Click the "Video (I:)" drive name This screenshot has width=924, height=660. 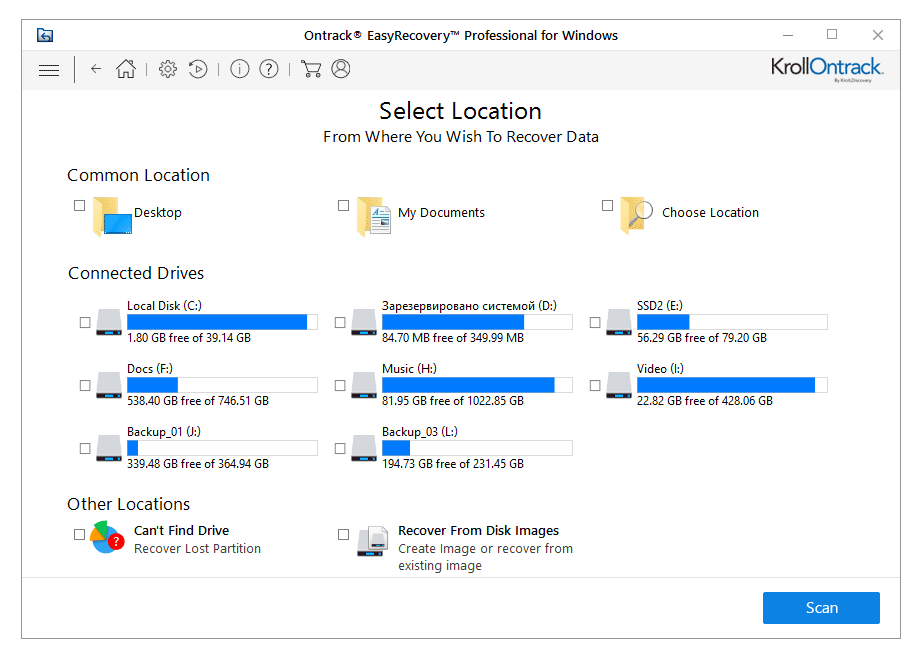661,369
